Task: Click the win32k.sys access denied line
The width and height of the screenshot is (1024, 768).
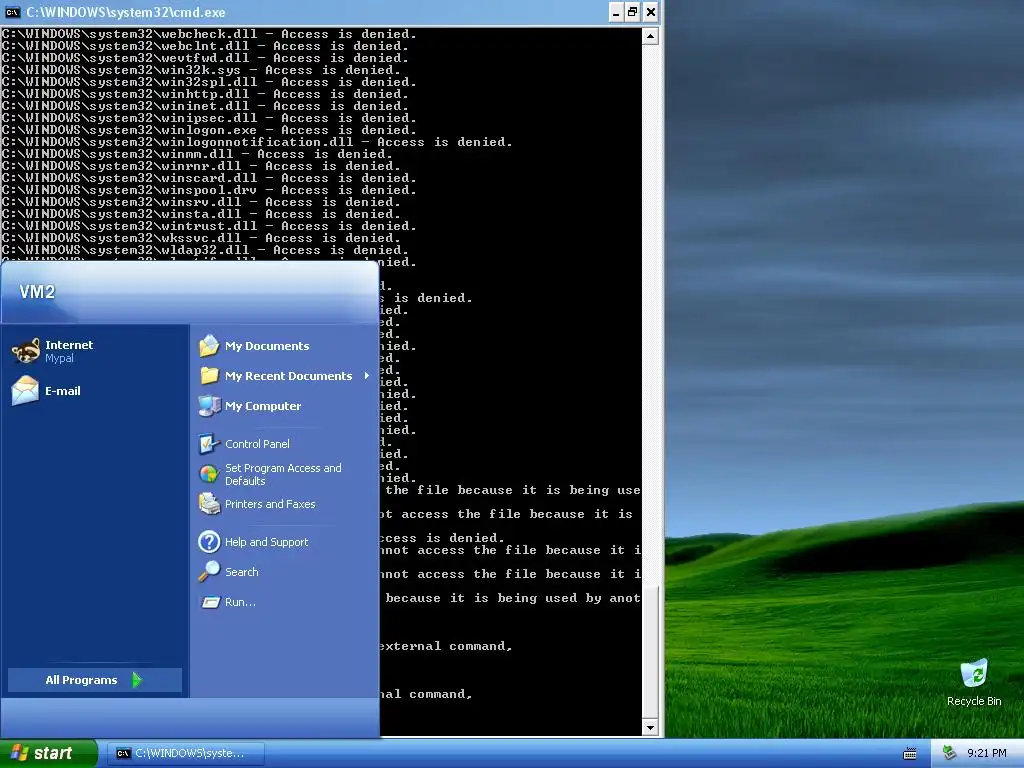Action: click(x=200, y=70)
